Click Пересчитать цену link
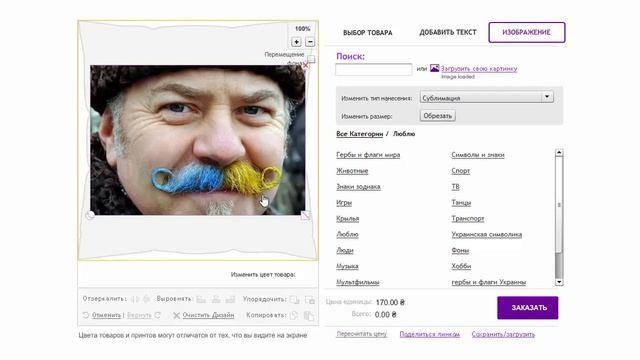 [362, 334]
